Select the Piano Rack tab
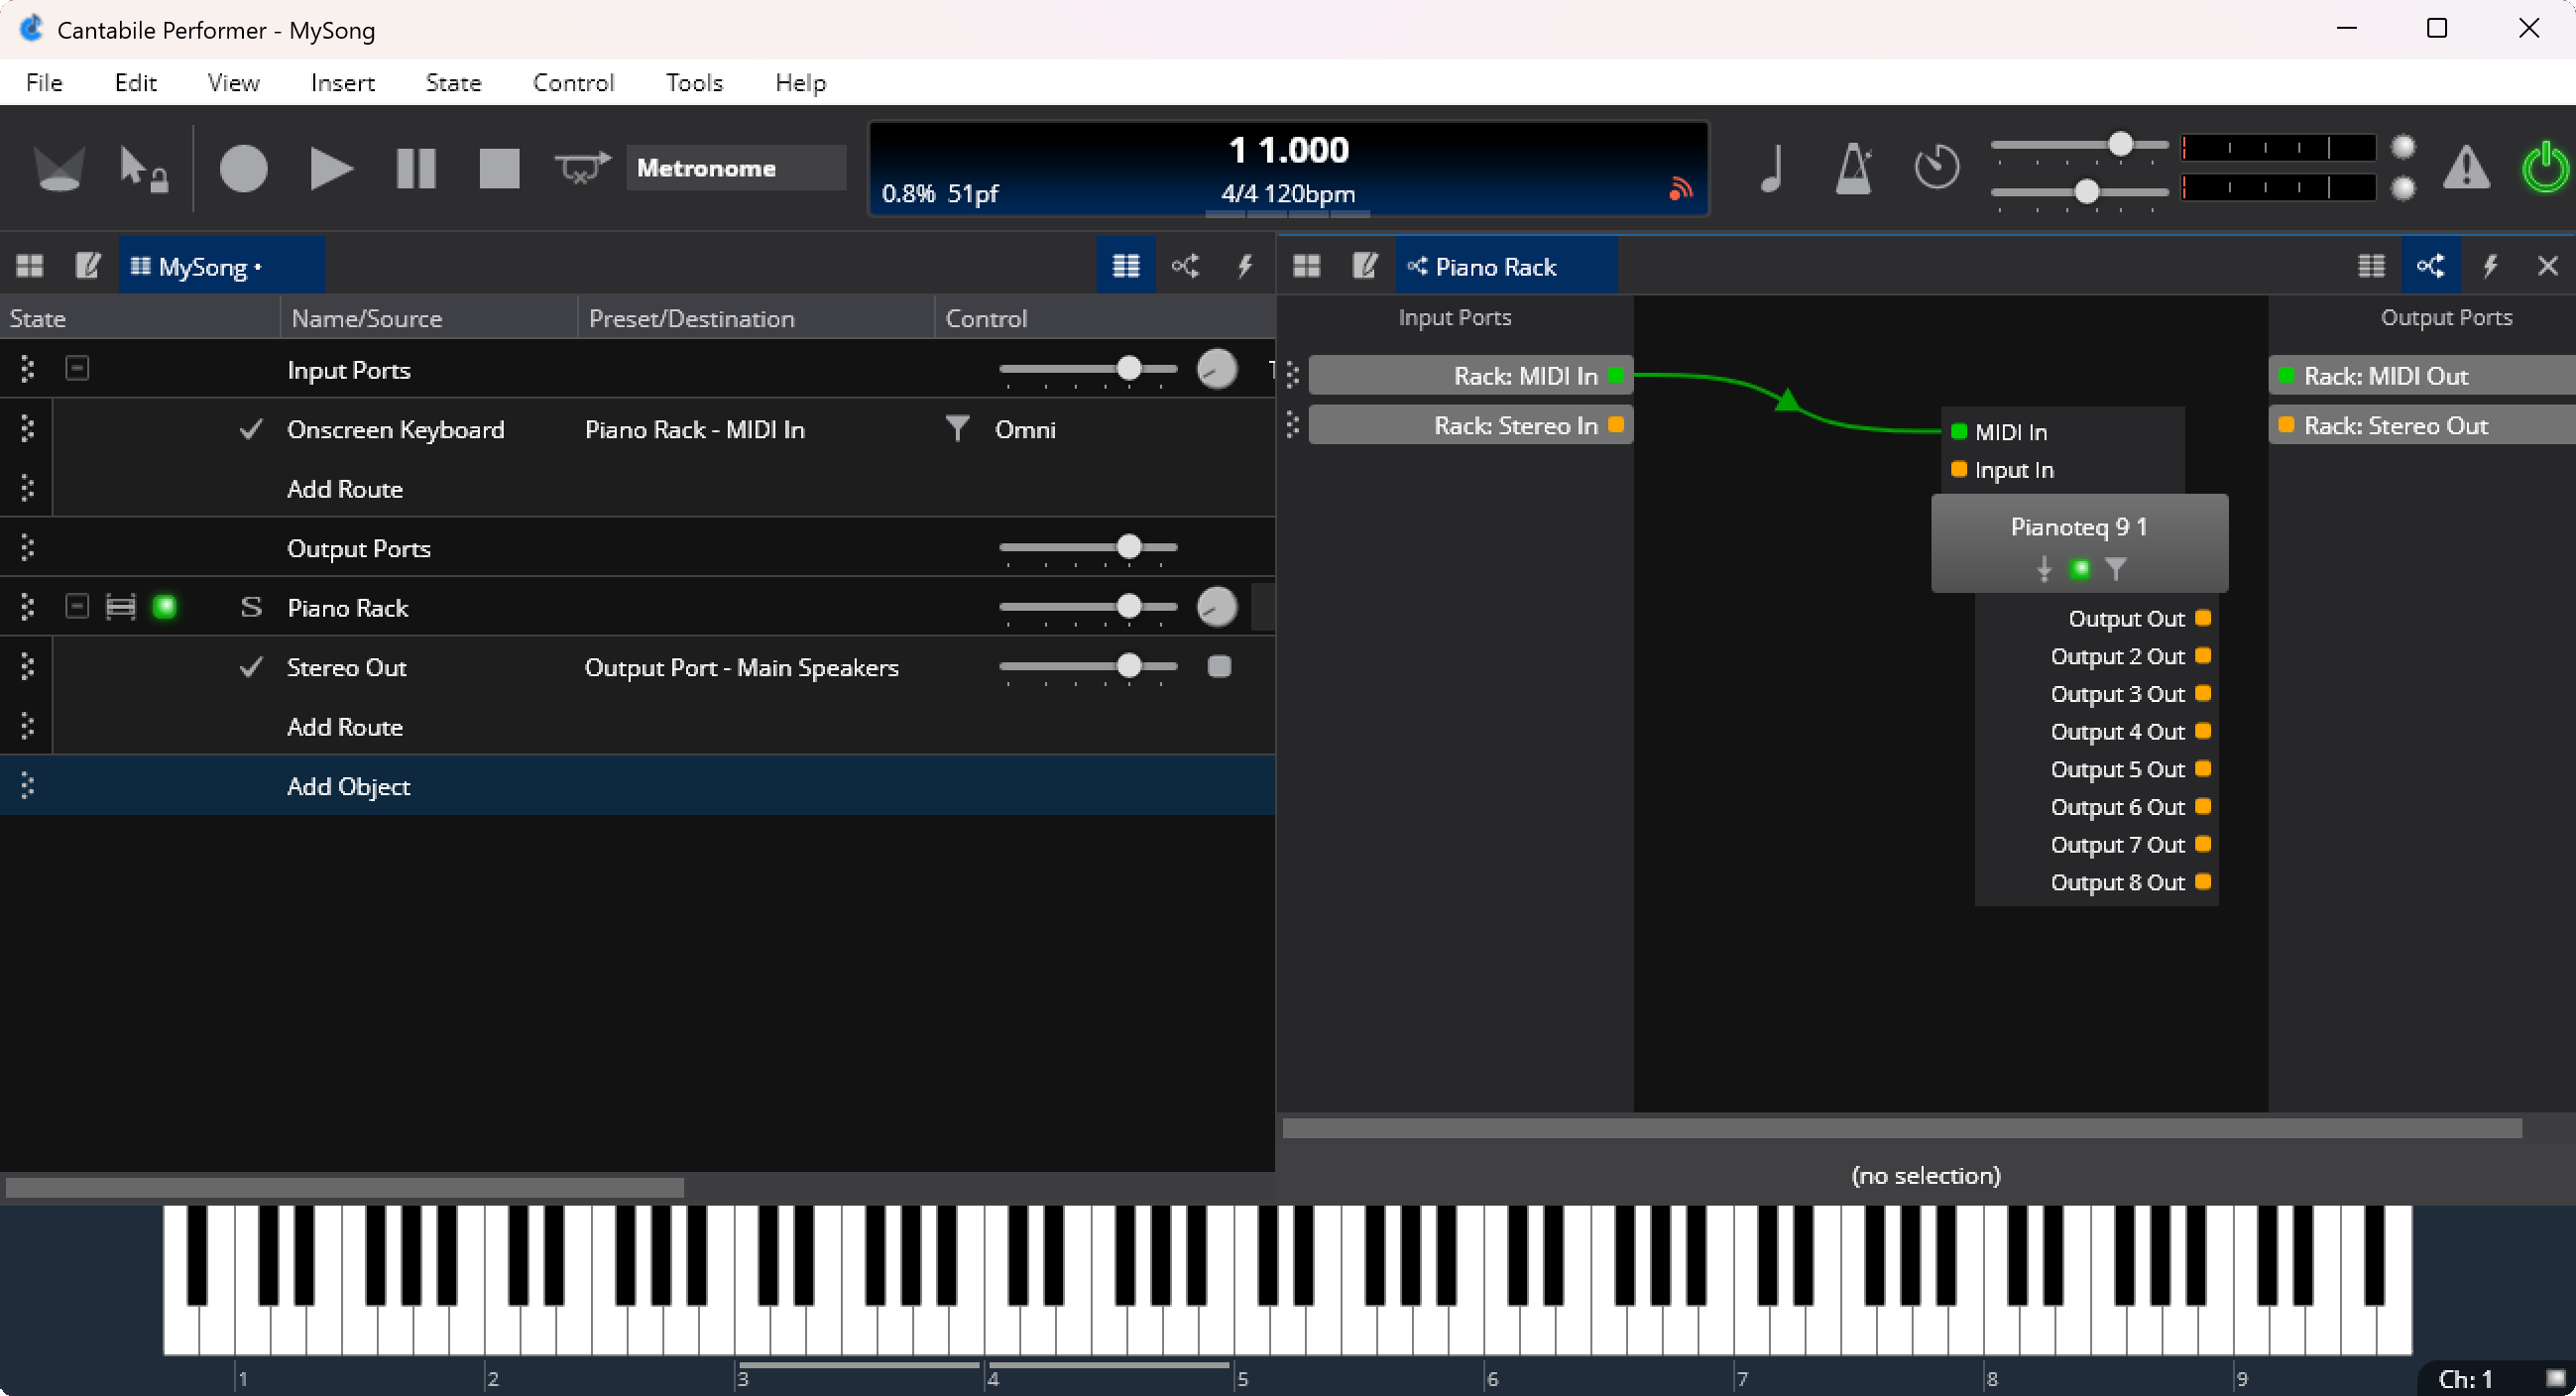Viewport: 2576px width, 1396px height. click(1494, 267)
